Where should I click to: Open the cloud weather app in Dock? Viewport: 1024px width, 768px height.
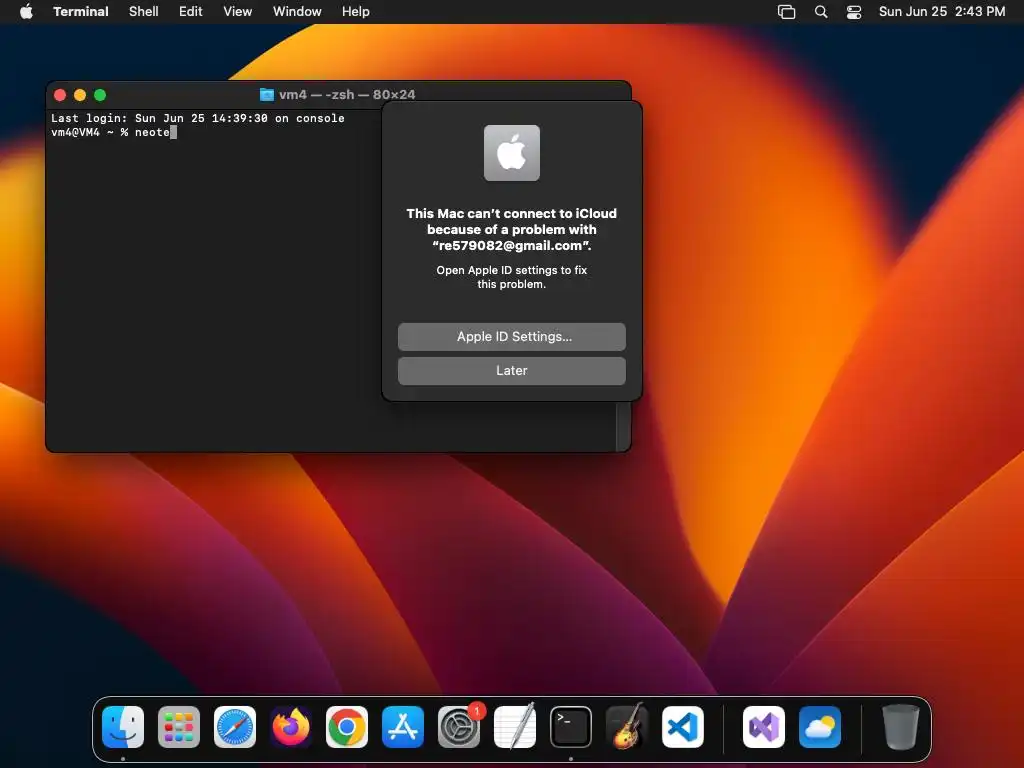820,727
